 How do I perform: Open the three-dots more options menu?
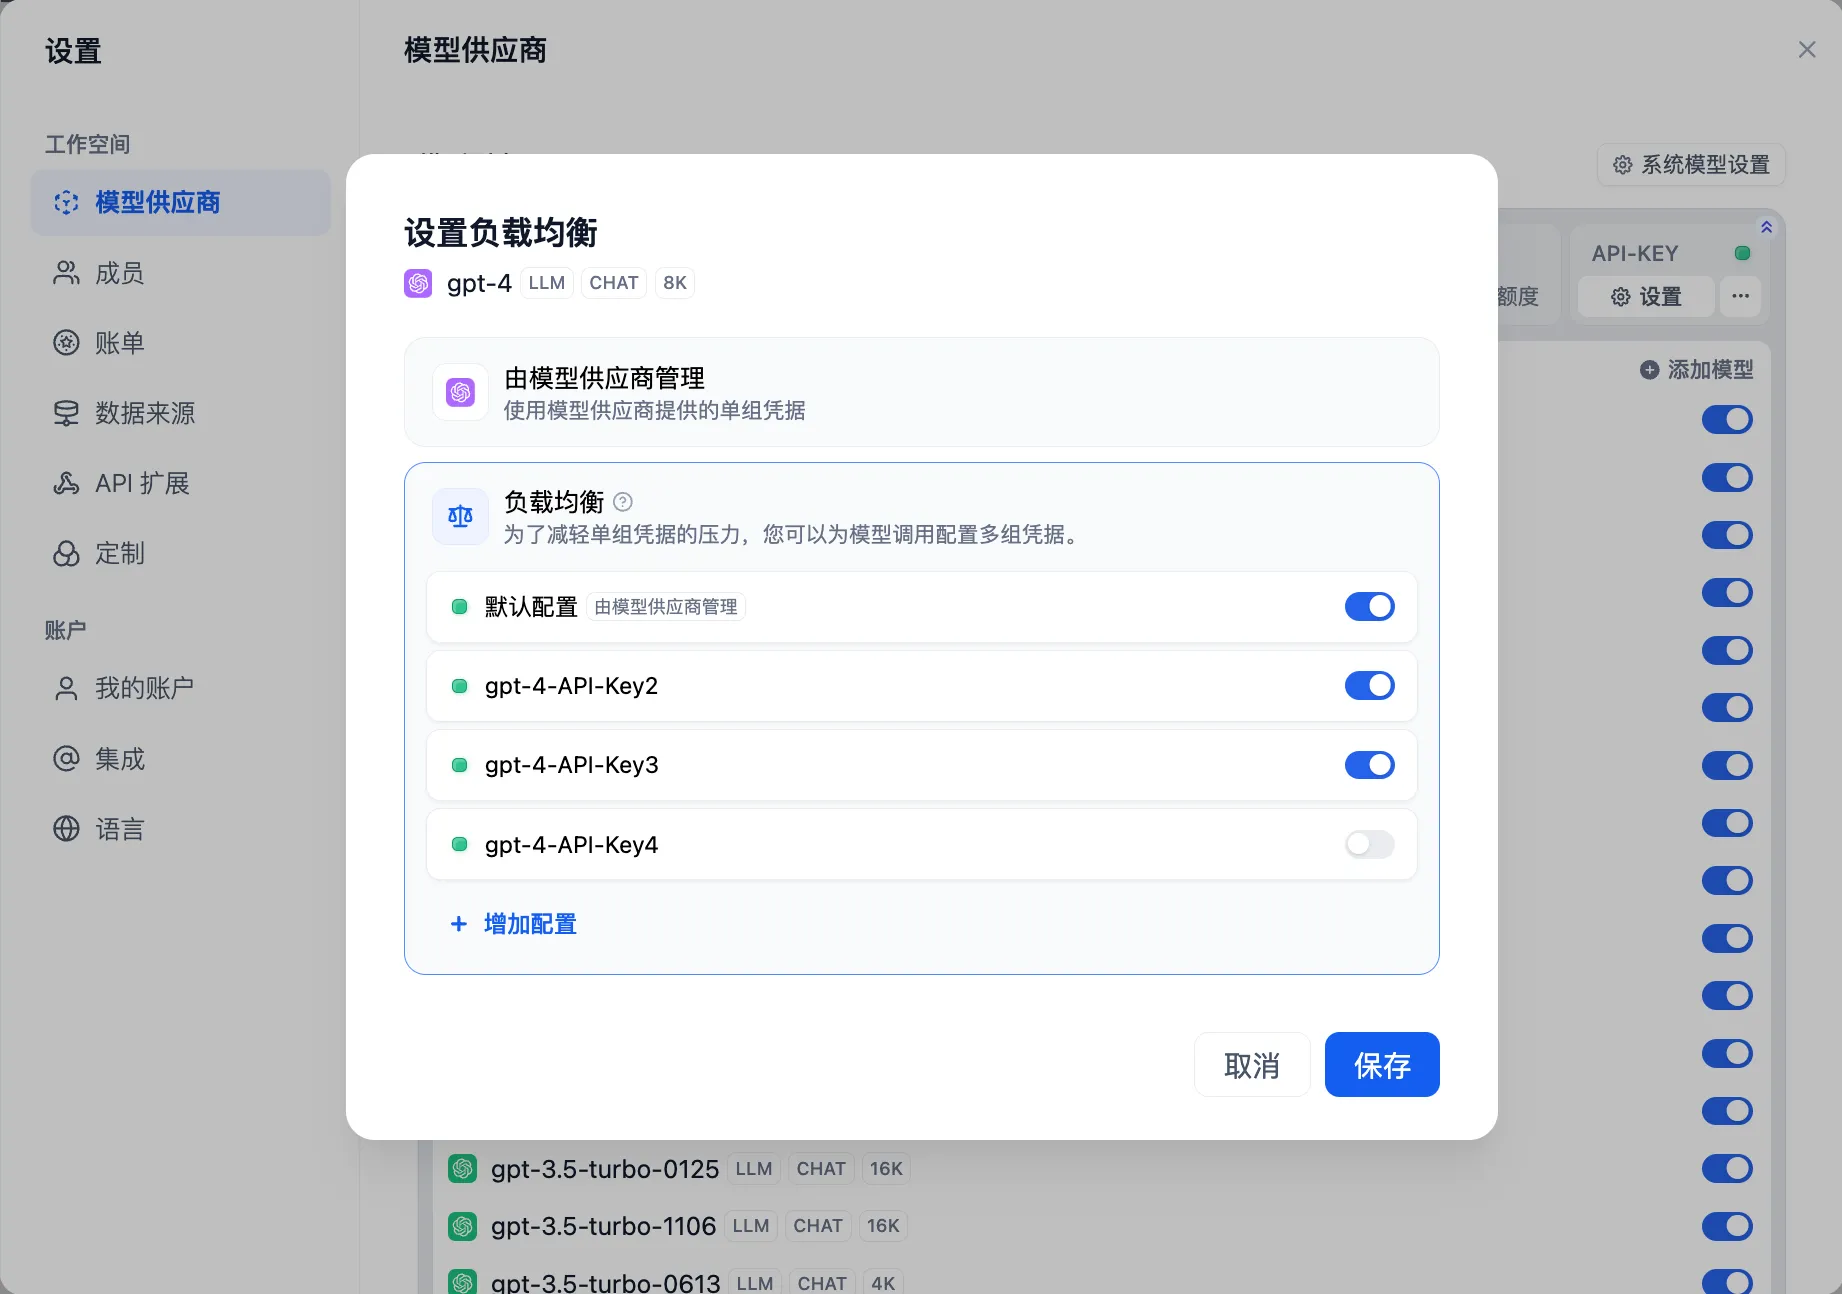[x=1740, y=296]
